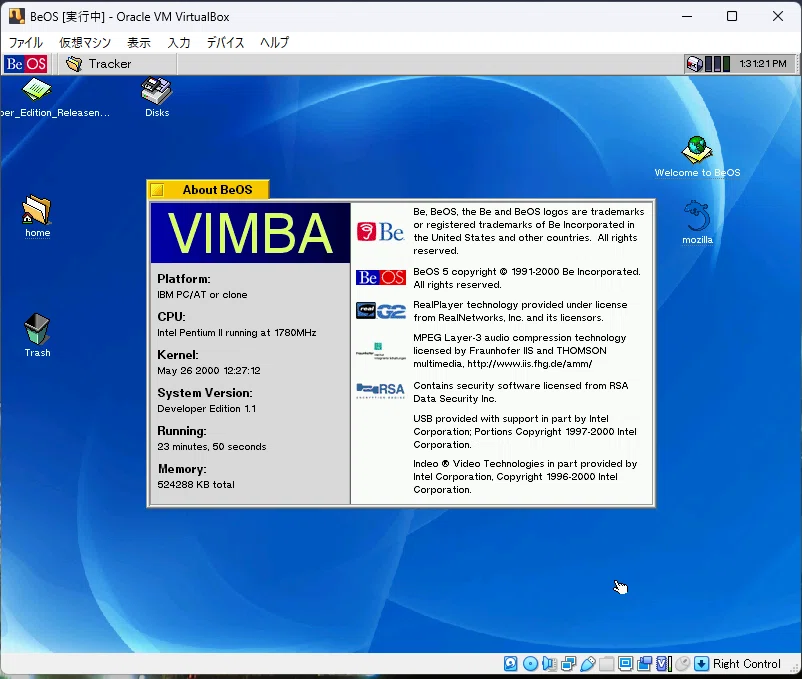The width and height of the screenshot is (802, 679).
Task: Select the Trash desktop icon
Action: 37,335
